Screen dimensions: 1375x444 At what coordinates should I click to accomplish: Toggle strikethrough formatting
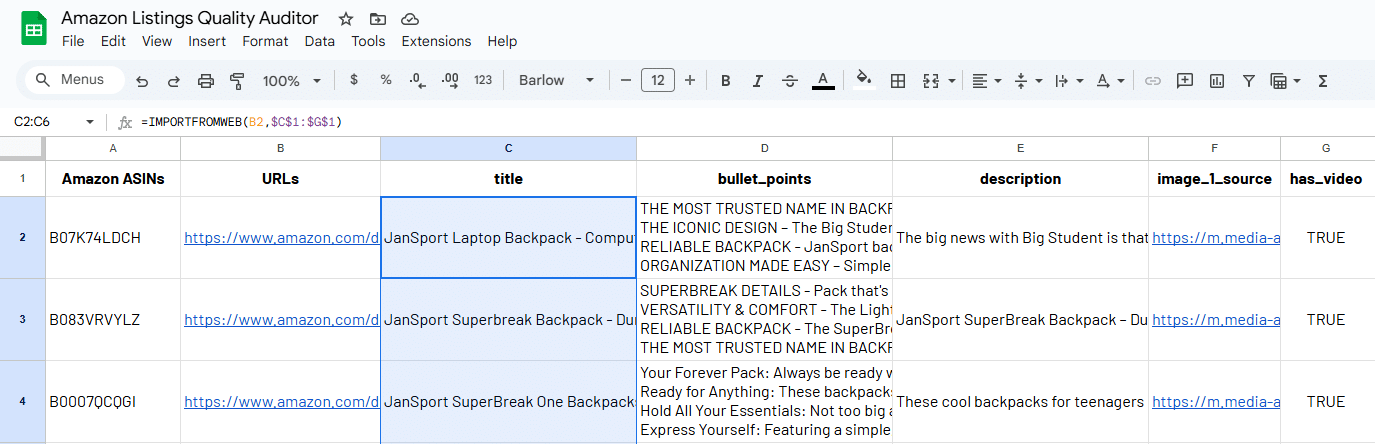(790, 81)
